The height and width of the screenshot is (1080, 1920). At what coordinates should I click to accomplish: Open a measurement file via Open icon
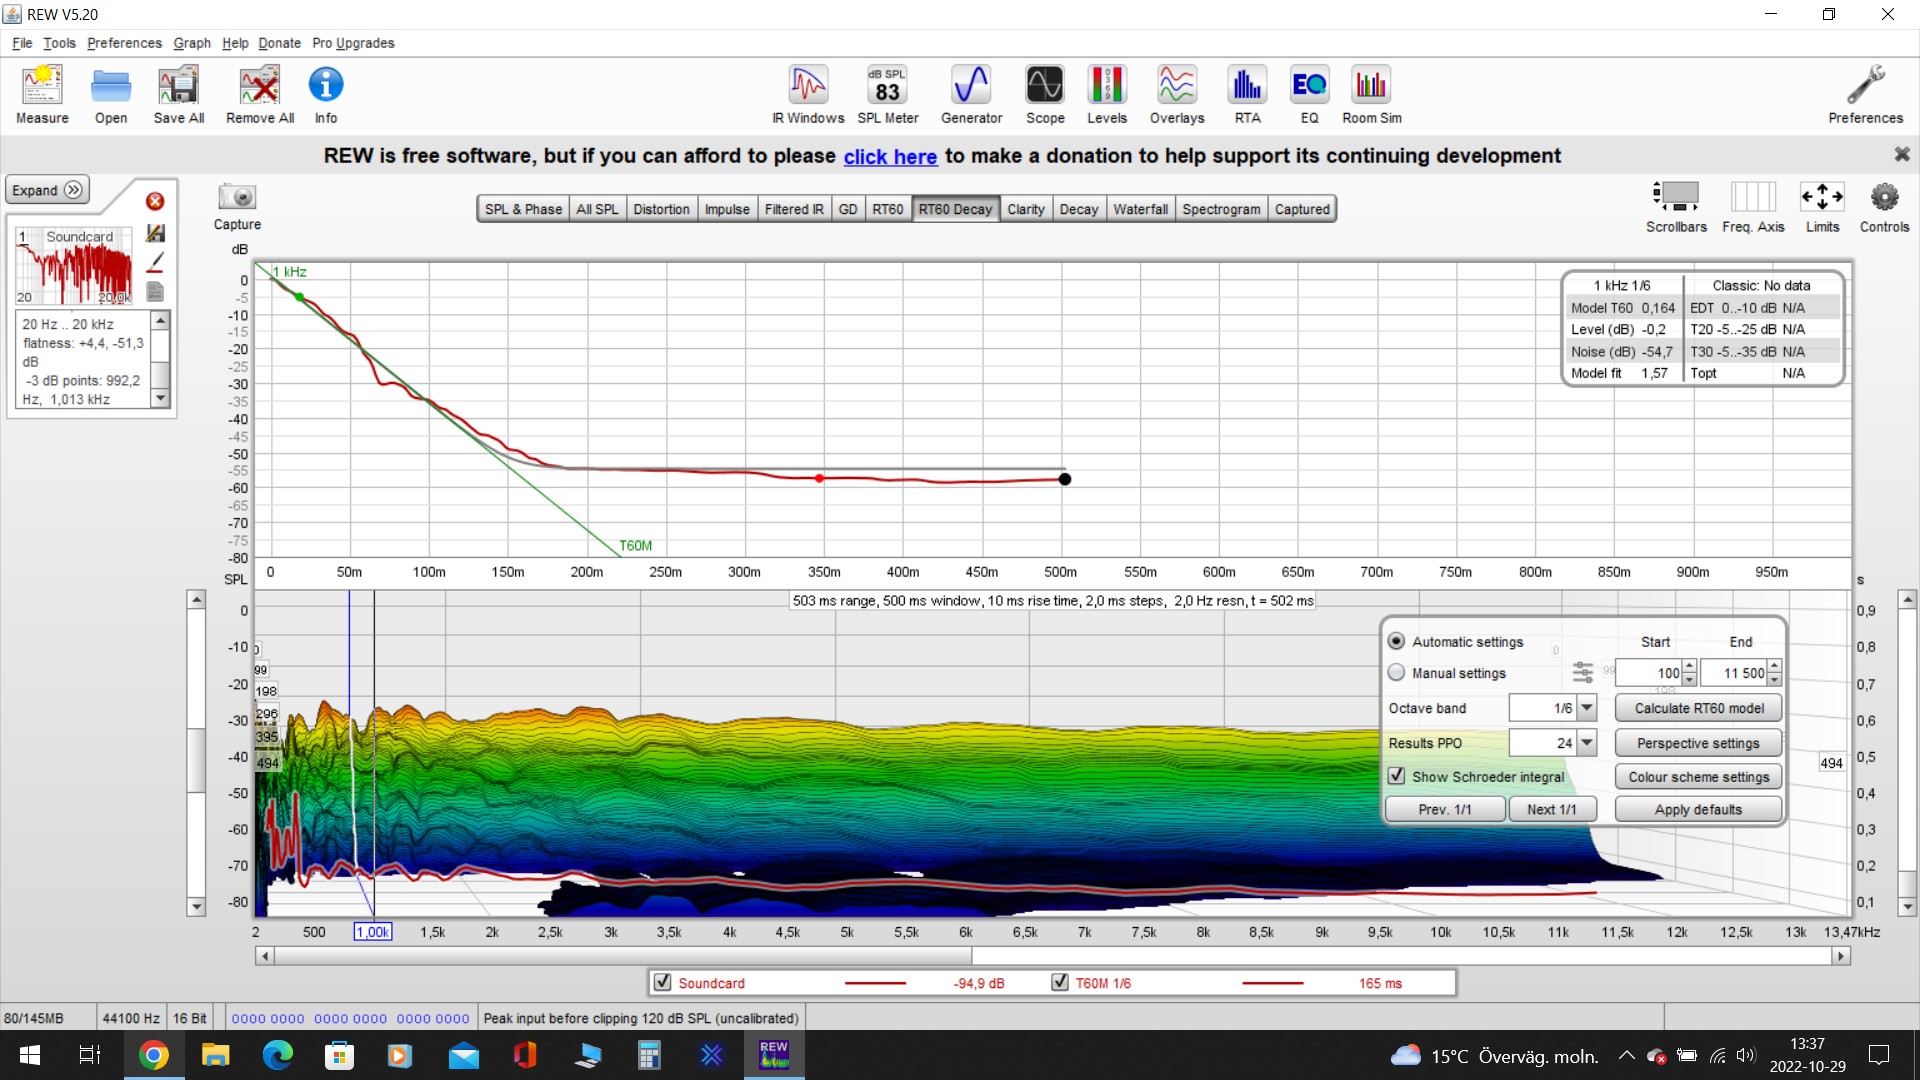pyautogui.click(x=111, y=95)
